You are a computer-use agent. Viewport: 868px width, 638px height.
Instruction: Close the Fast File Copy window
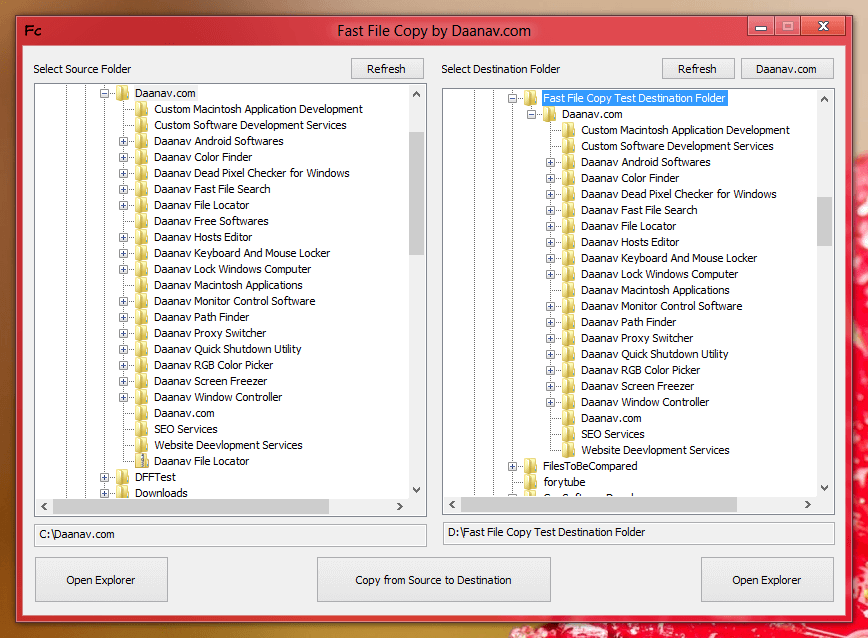click(x=824, y=26)
